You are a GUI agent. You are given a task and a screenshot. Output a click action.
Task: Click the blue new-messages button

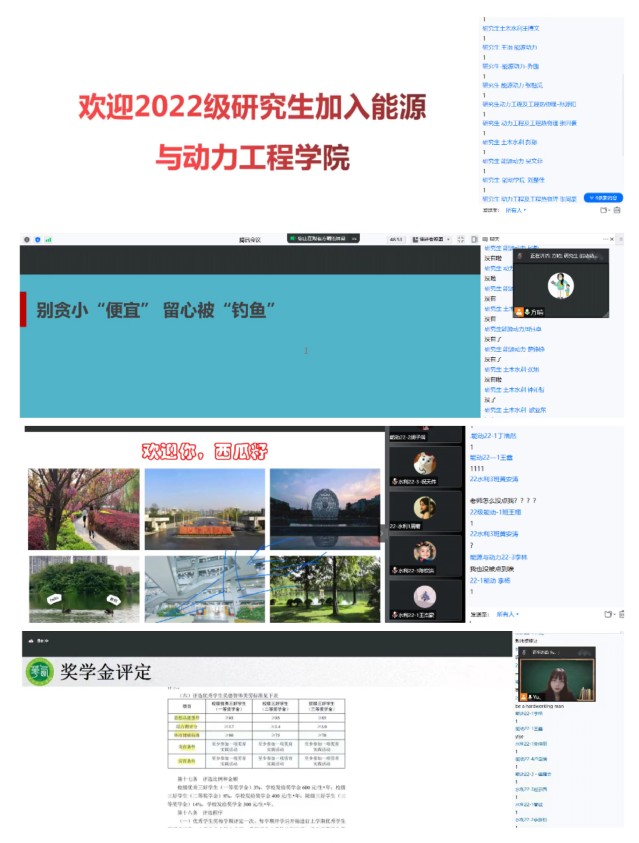point(602,198)
